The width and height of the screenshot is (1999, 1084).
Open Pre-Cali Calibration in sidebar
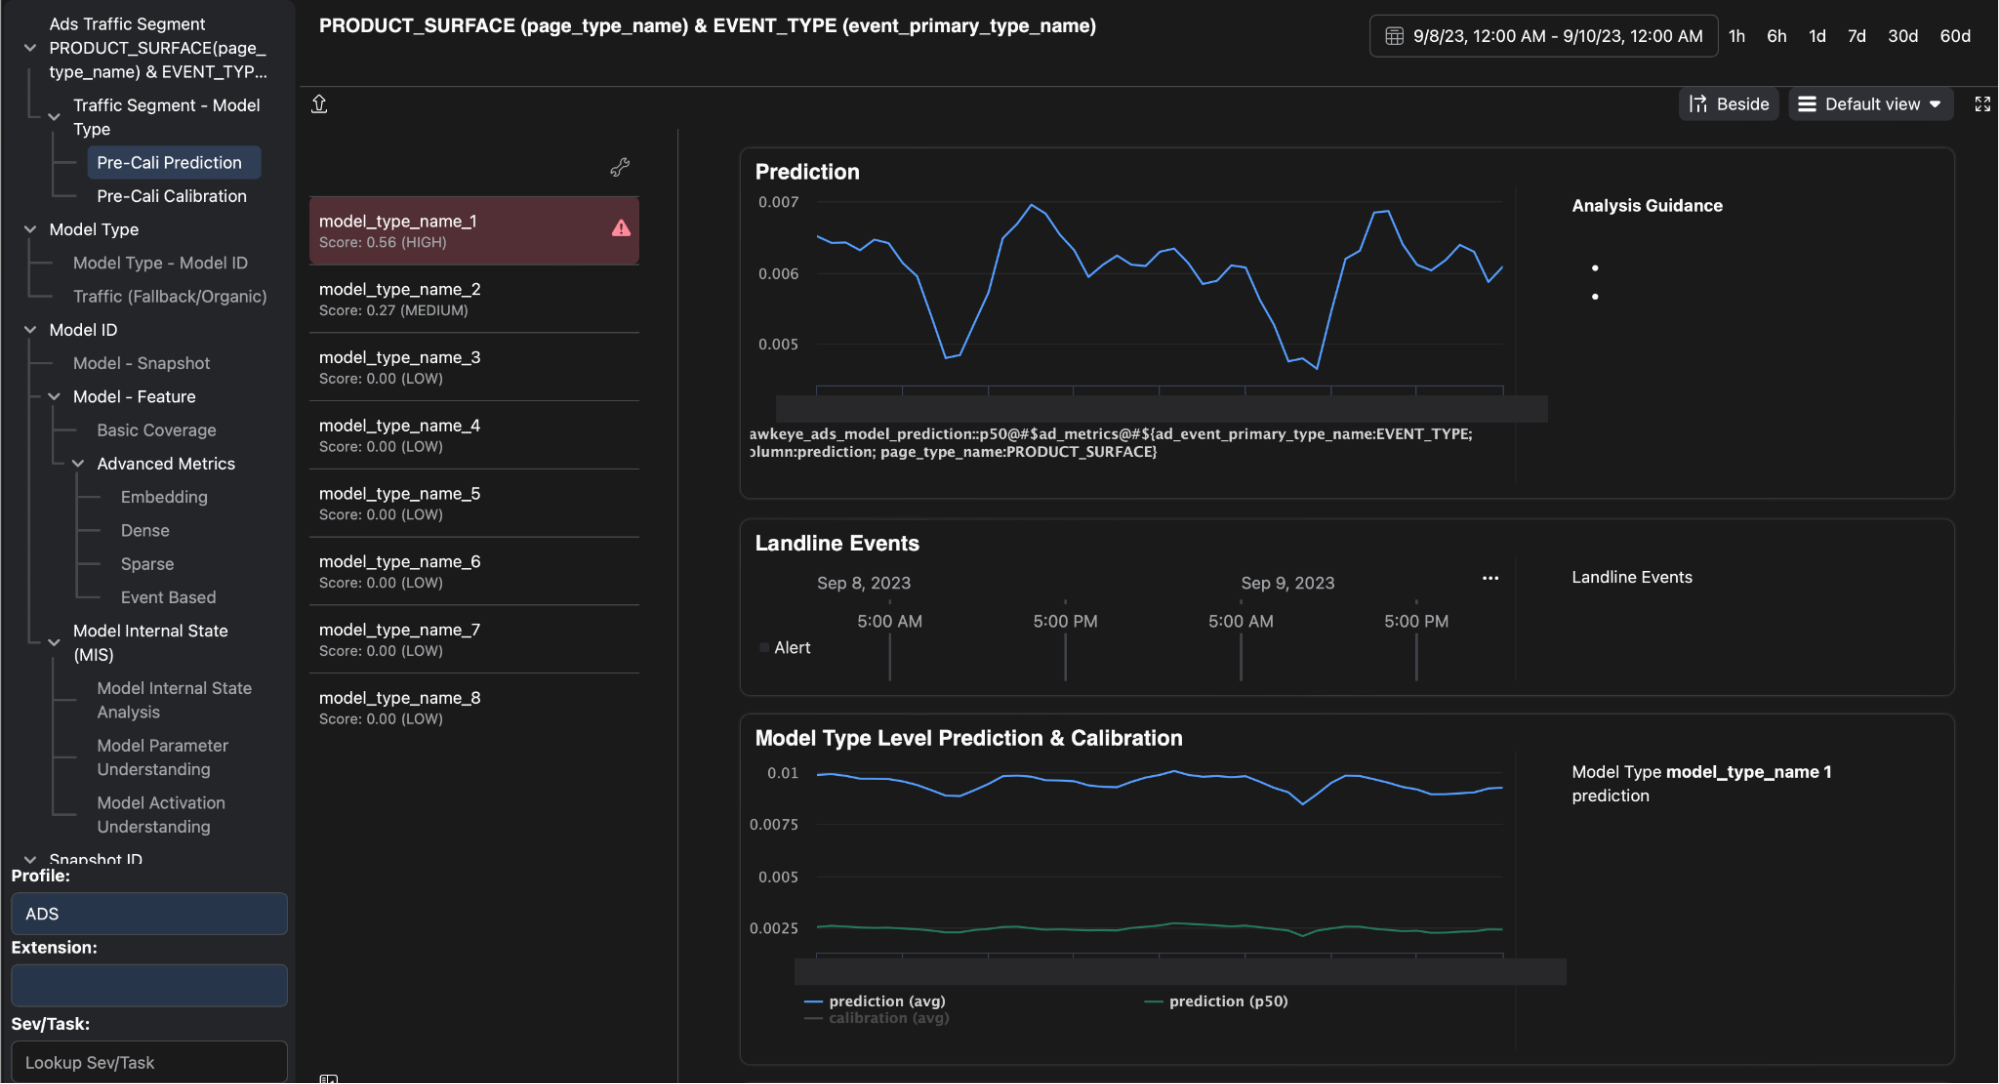171,196
